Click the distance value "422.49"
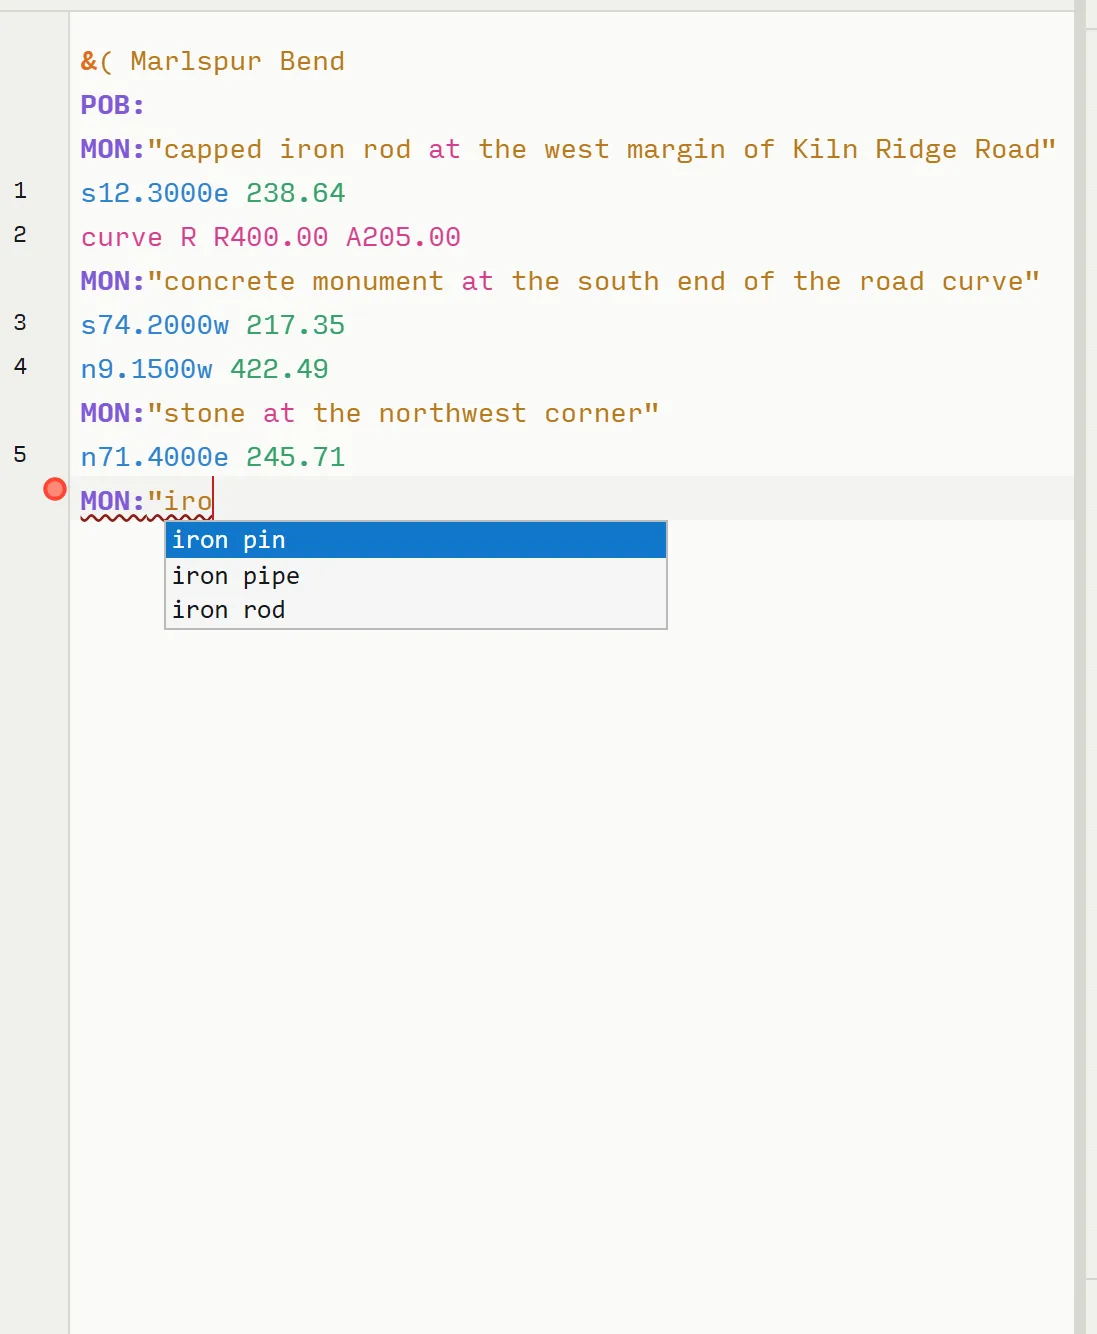 pyautogui.click(x=279, y=369)
